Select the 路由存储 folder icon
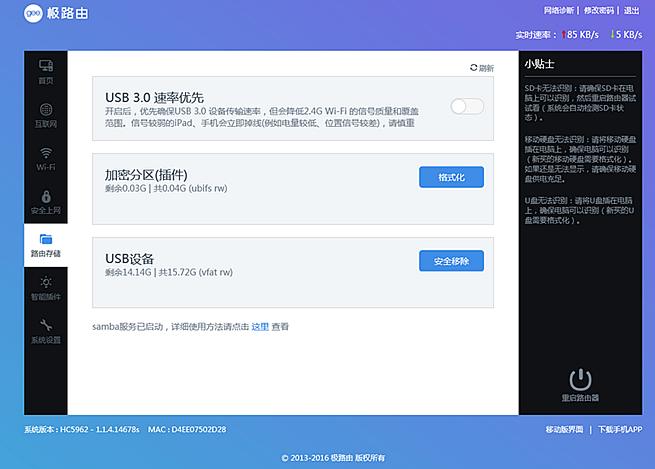This screenshot has height=469, width=655. pyautogui.click(x=46, y=239)
